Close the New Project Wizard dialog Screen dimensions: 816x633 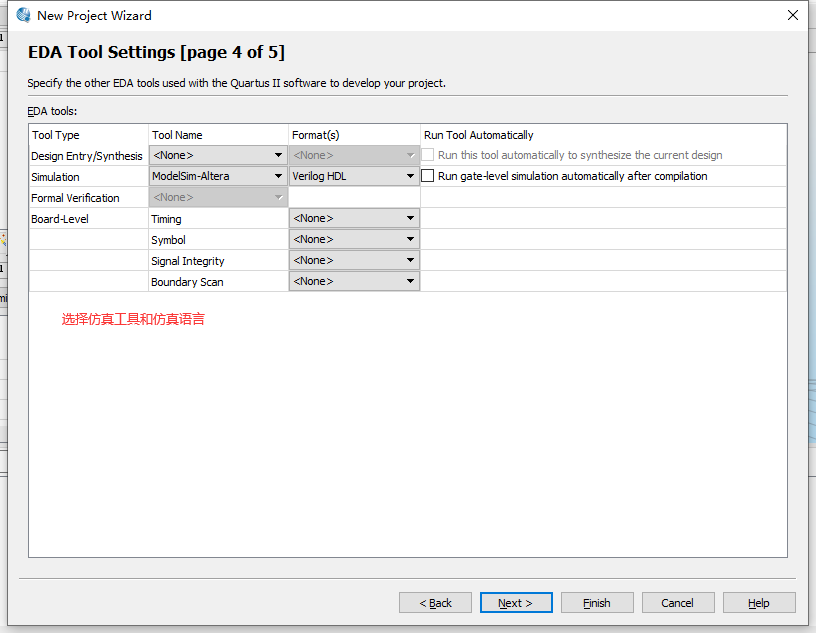click(x=793, y=15)
